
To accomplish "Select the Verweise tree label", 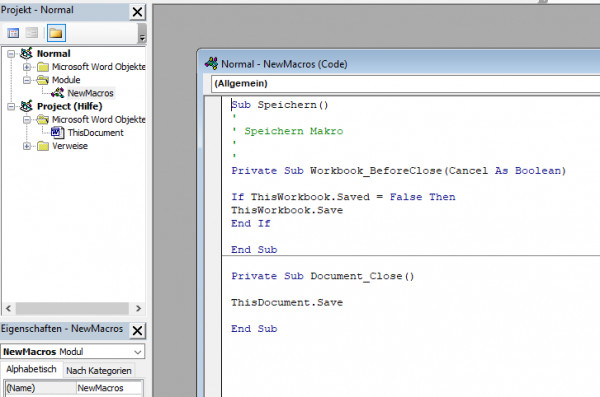I will point(70,146).
